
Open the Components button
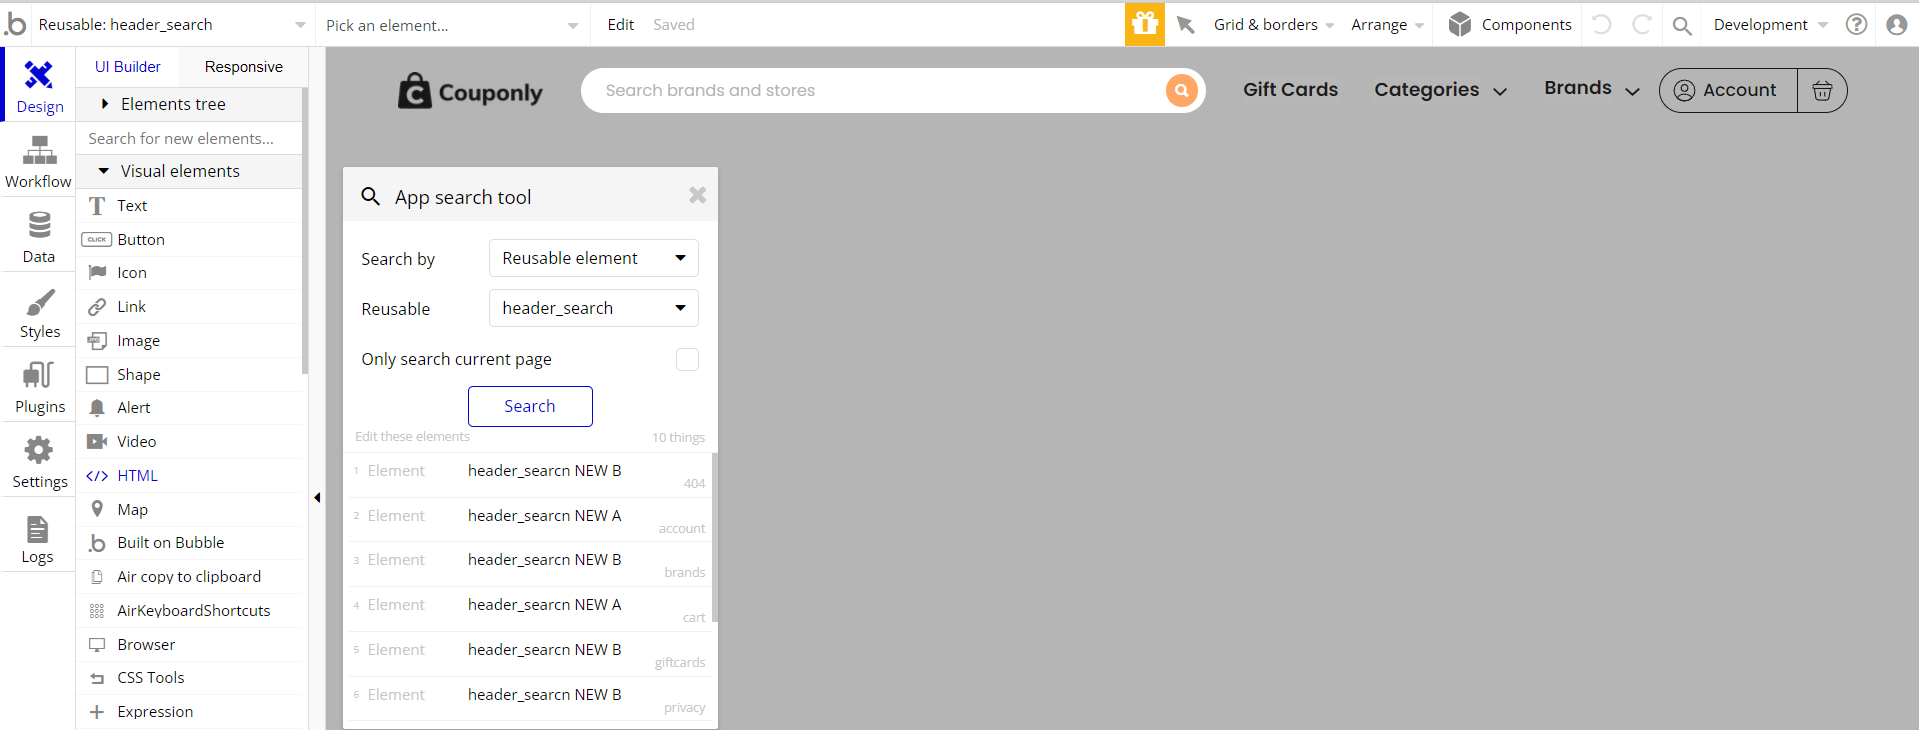pyautogui.click(x=1510, y=25)
